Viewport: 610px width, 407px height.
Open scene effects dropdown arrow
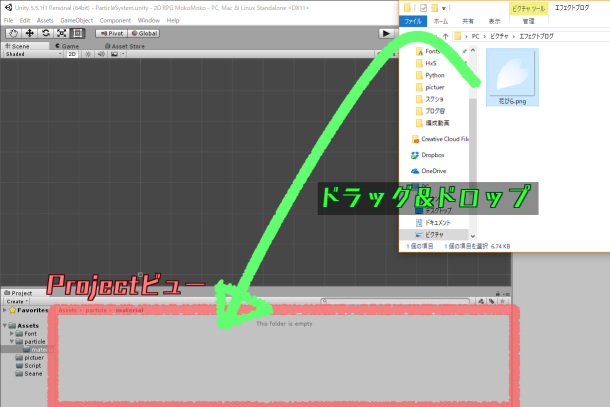click(x=123, y=54)
